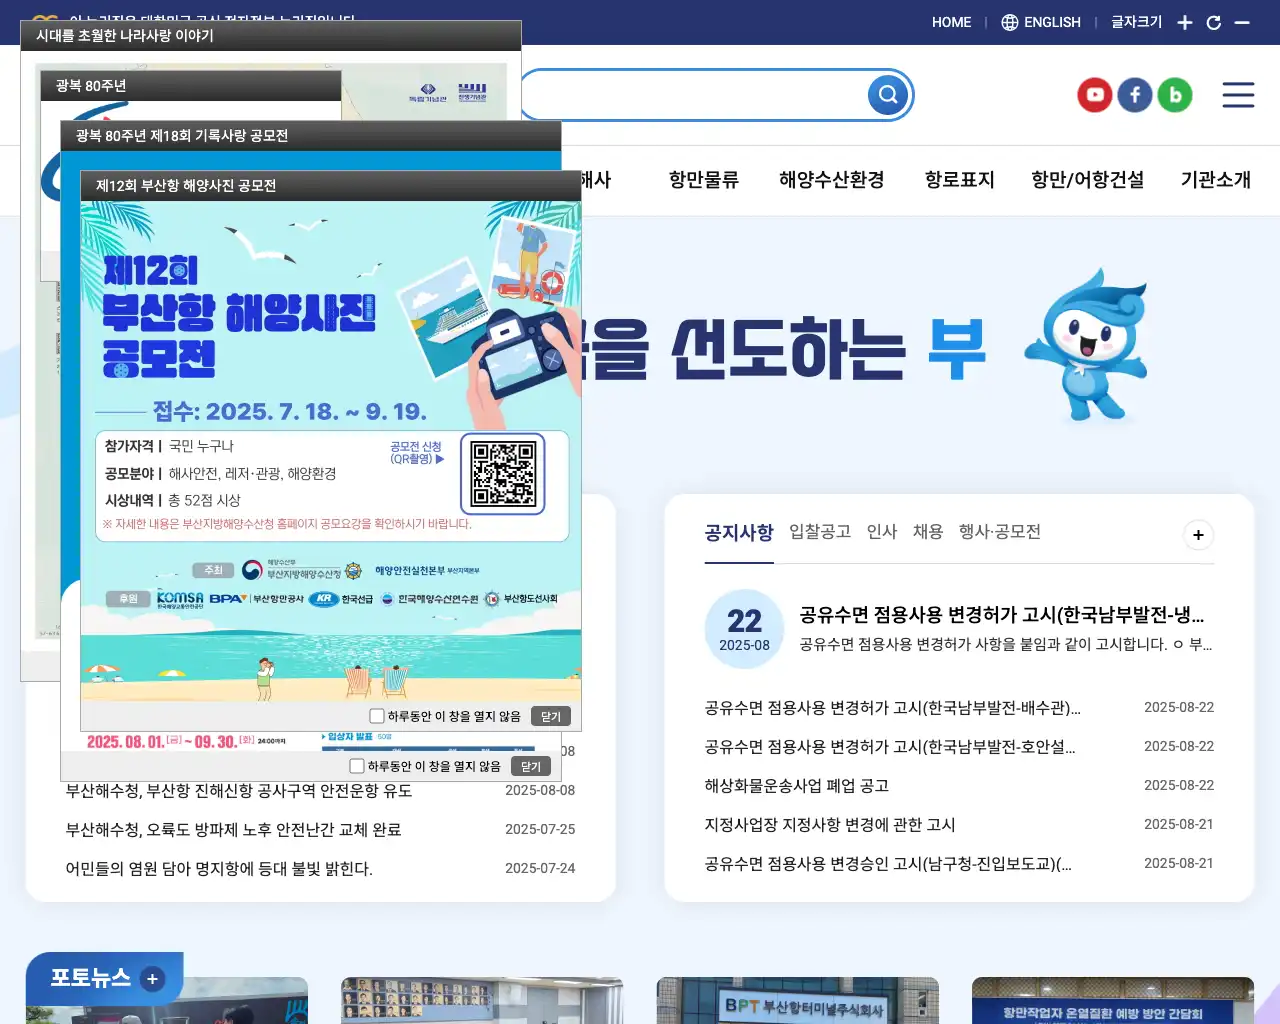Select the 인사 tab
The image size is (1280, 1024).
point(882,532)
